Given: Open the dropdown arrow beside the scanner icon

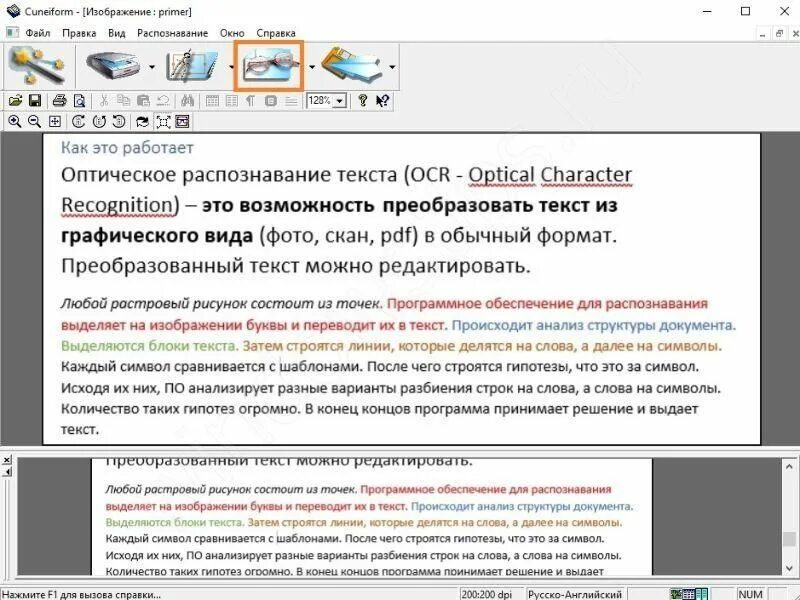Looking at the screenshot, I should point(152,67).
